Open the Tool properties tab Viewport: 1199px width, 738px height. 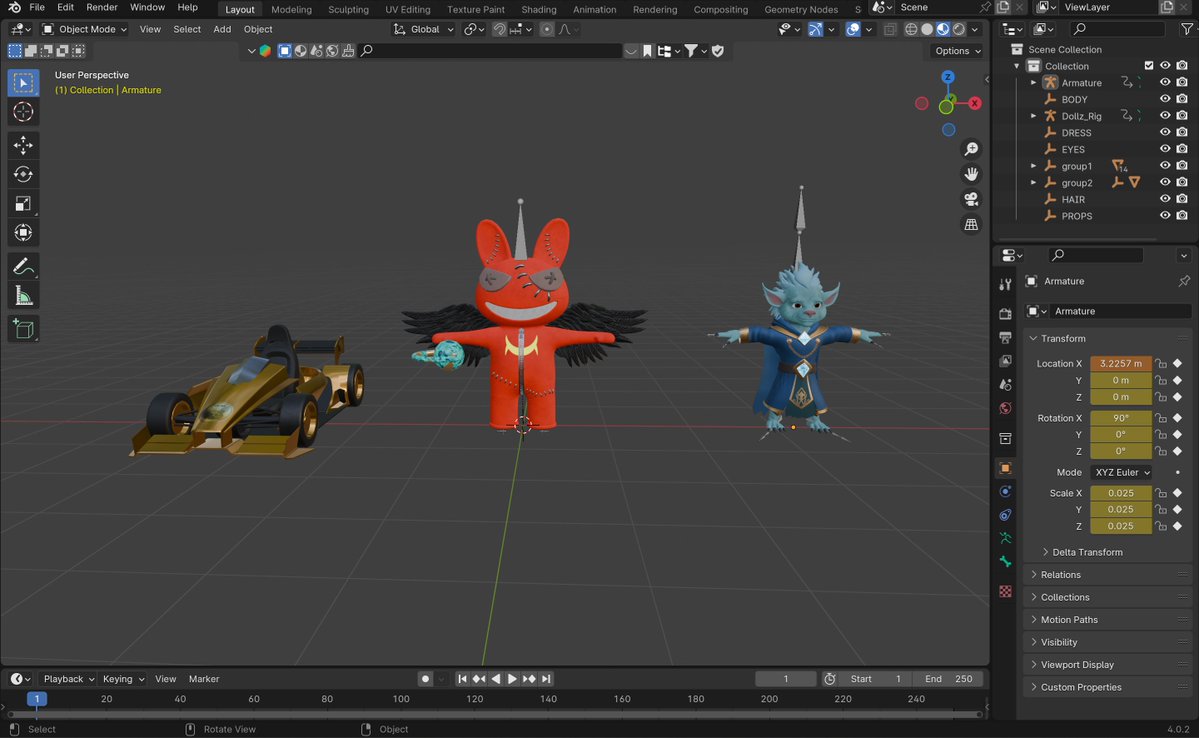[1006, 284]
